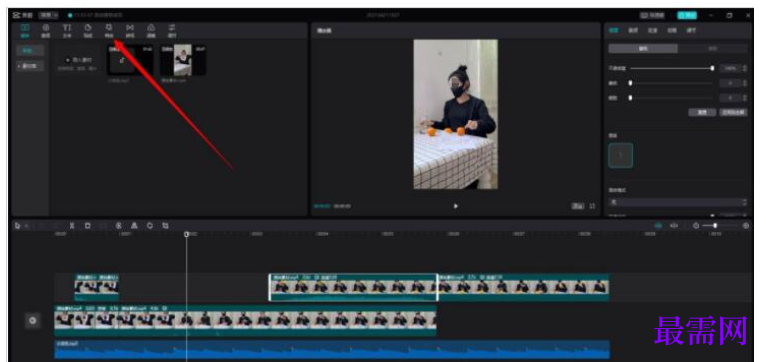This screenshot has width=766, height=362.
Task: Open the Transitions tab with bowtie icon
Action: 130,31
